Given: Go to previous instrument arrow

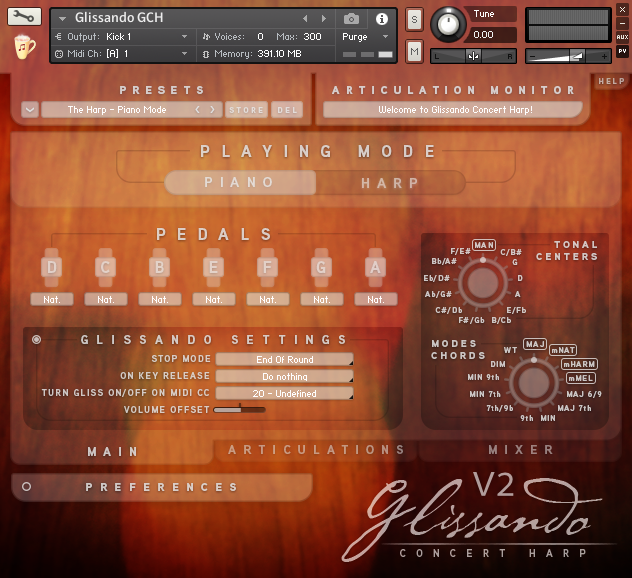Looking at the screenshot, I should point(305,19).
